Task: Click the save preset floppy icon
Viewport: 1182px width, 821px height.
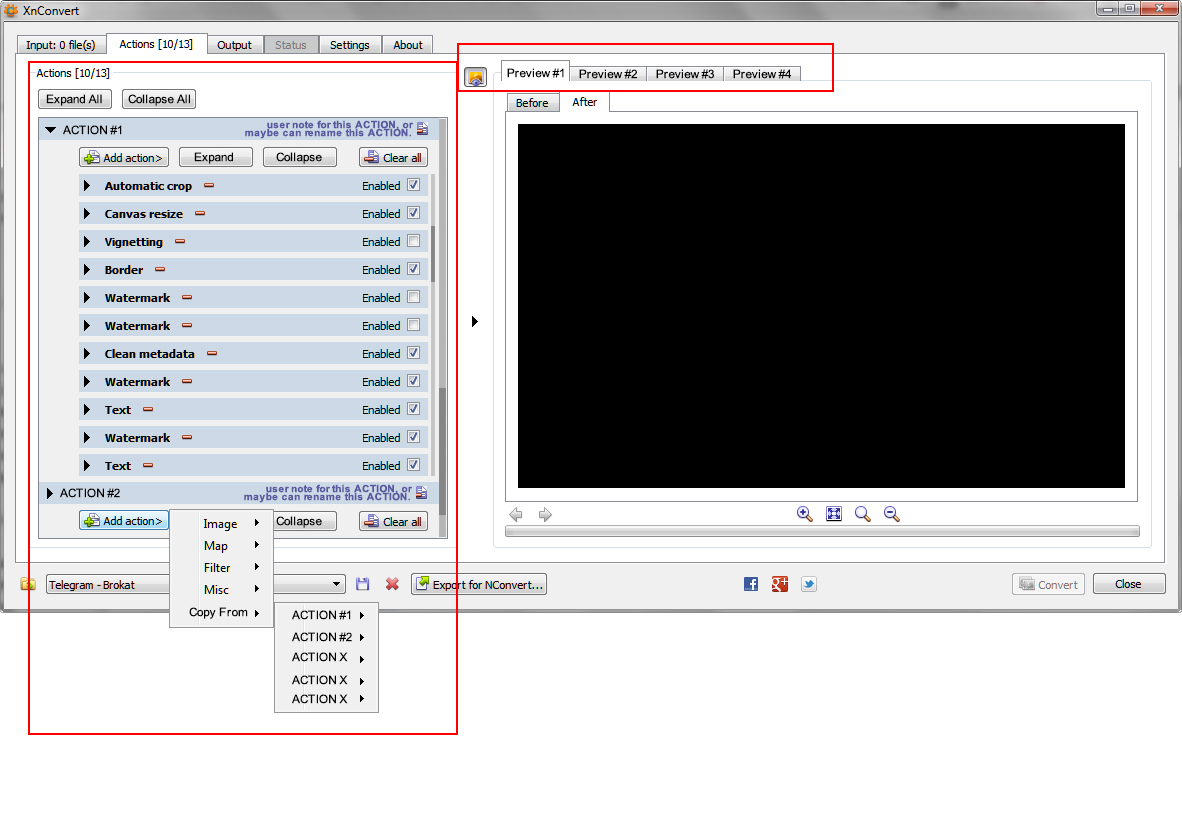Action: (x=363, y=584)
